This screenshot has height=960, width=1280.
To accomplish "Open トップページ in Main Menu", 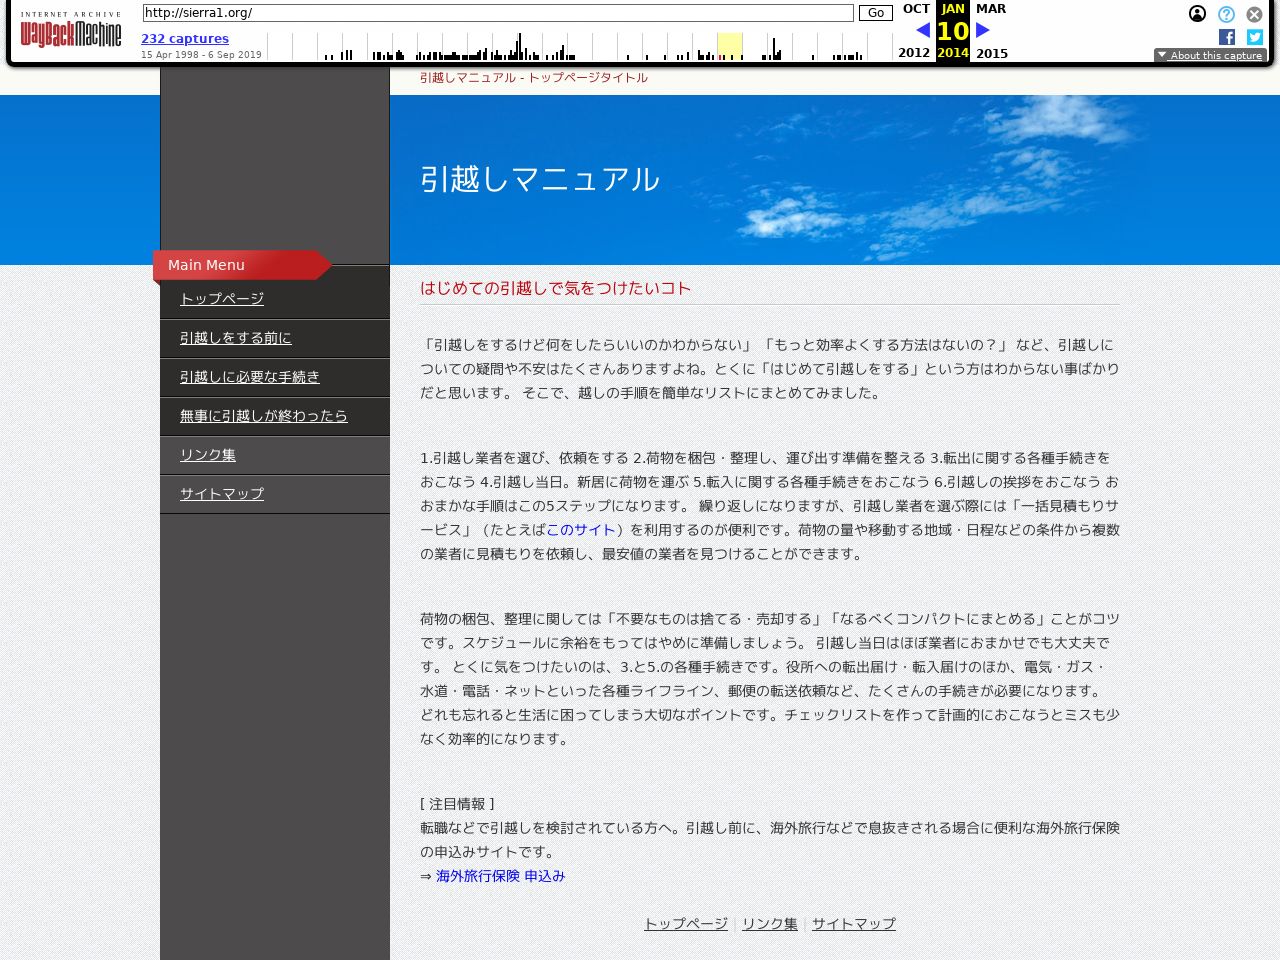I will [222, 299].
